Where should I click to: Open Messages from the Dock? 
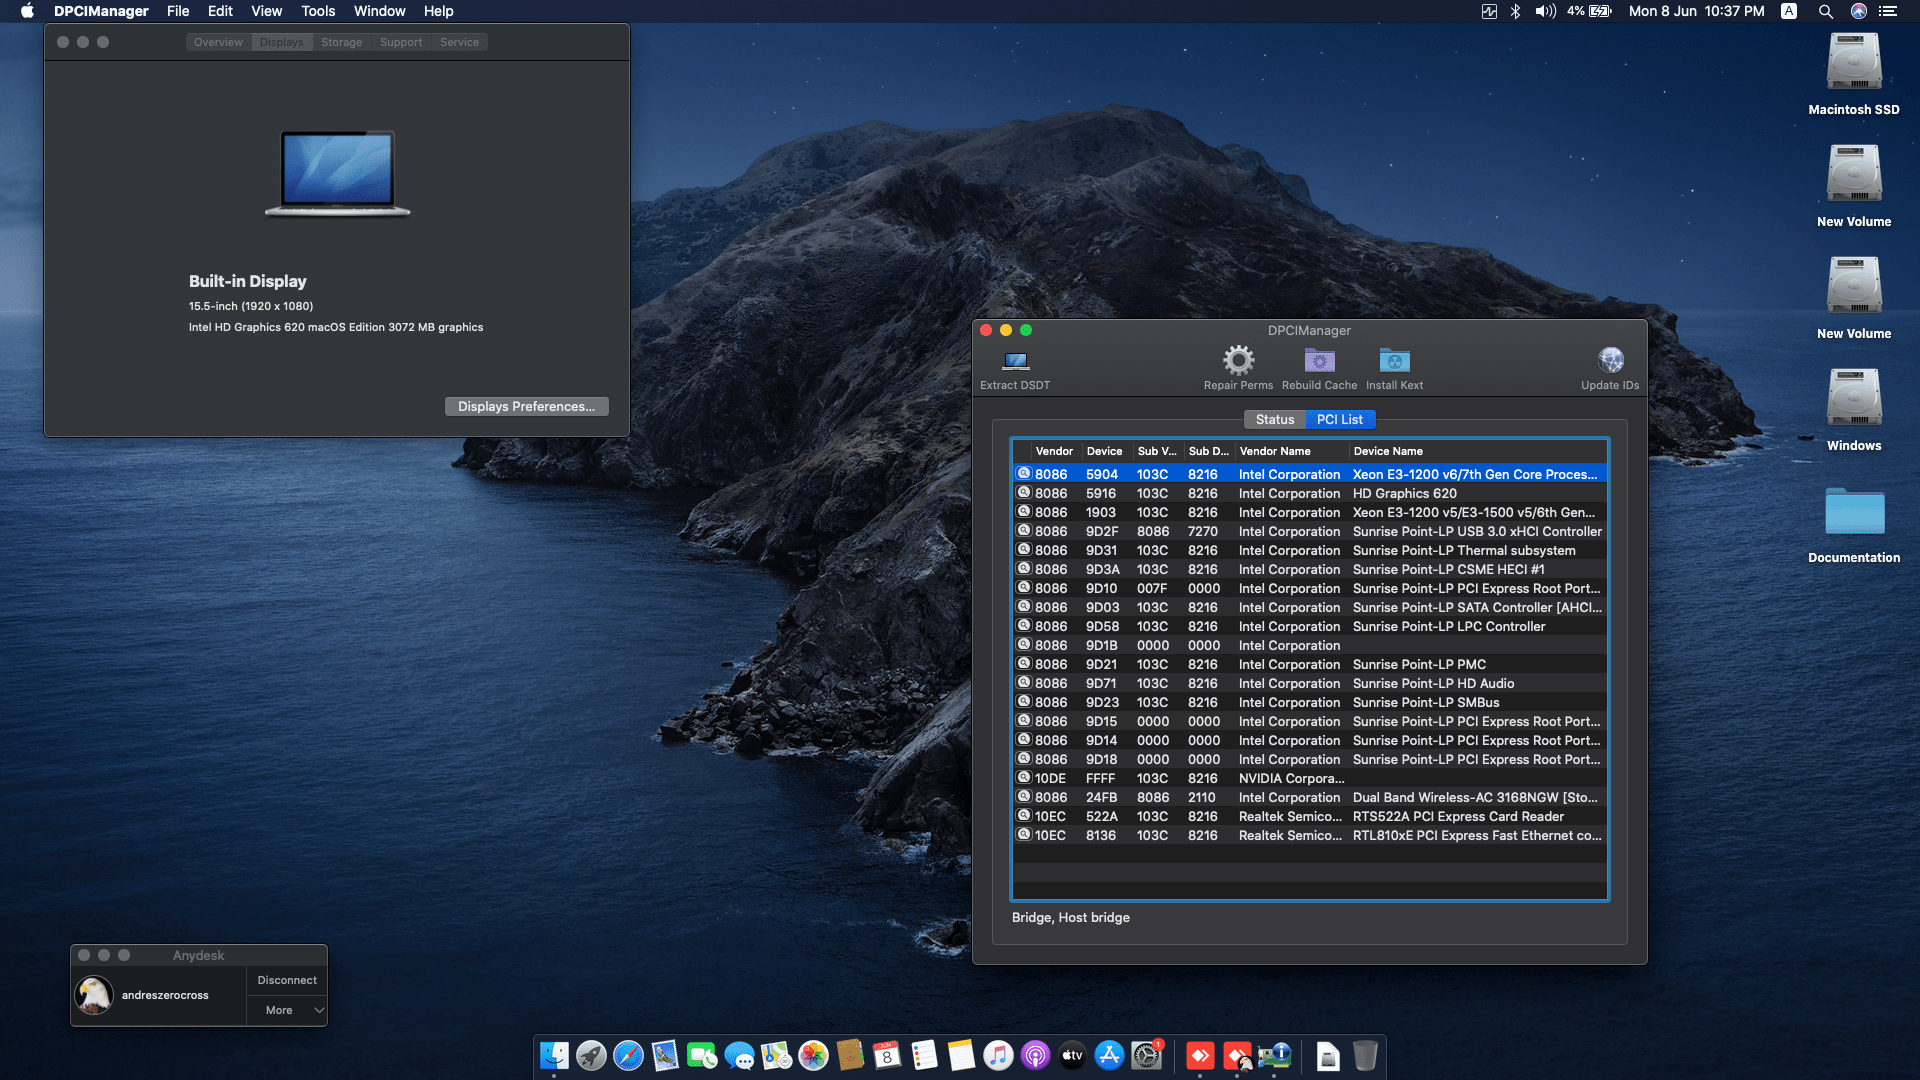(x=739, y=1055)
